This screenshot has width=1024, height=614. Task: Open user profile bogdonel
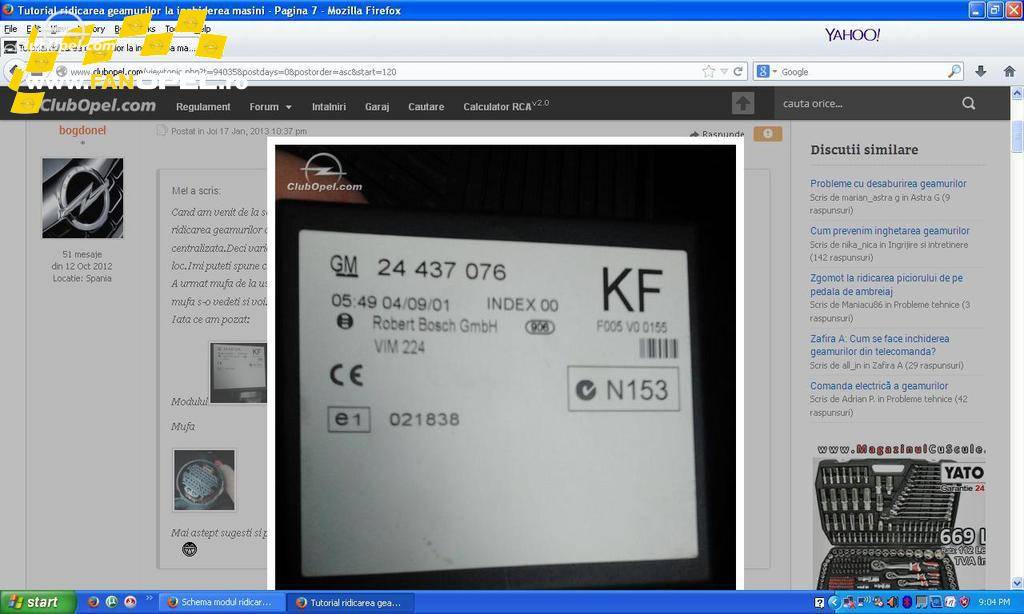coord(82,130)
